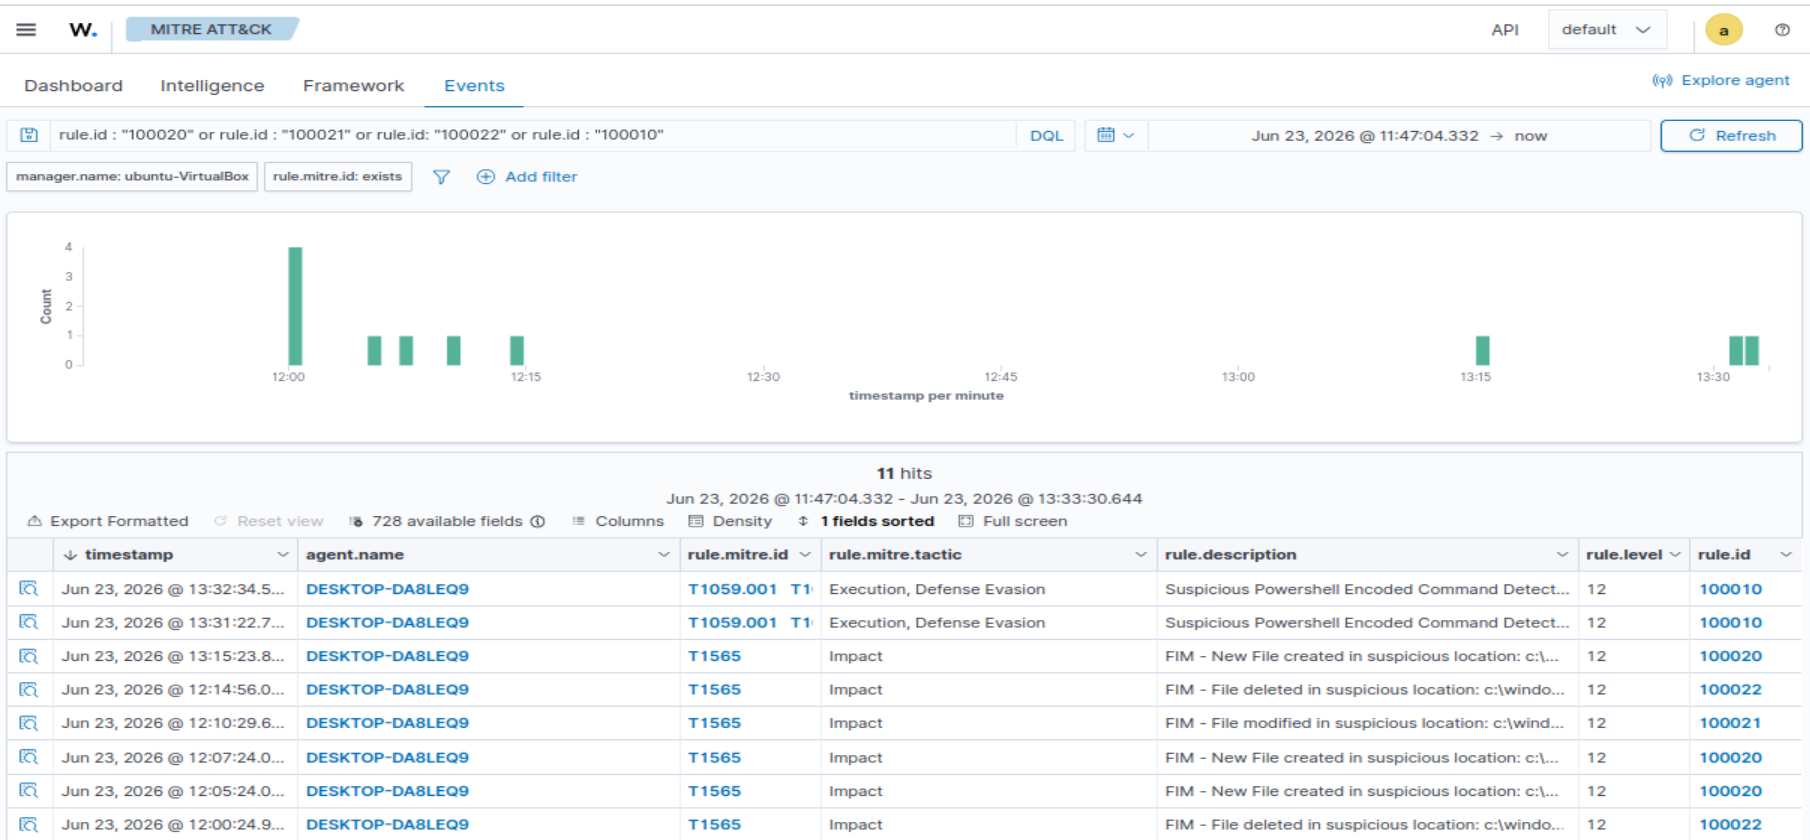Viewport: 1810px width, 840px height.
Task: Click Export Formatted
Action: point(108,521)
